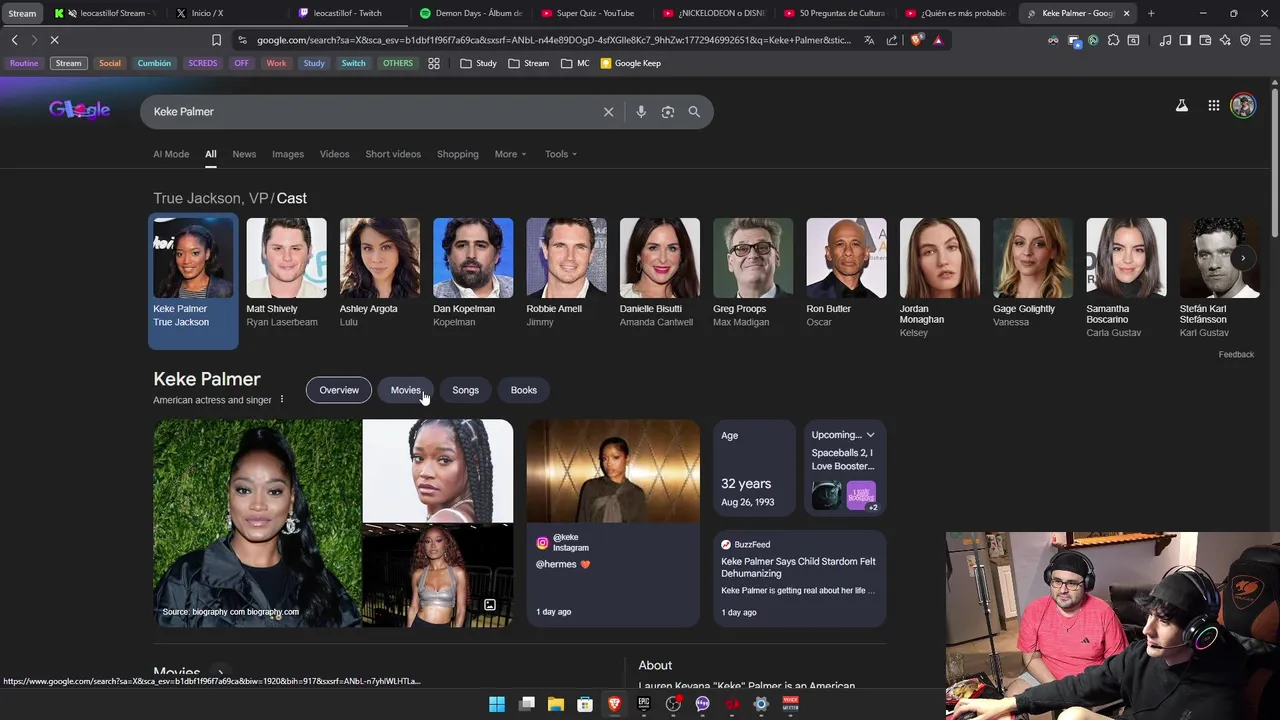
Task: Expand the More search filters dropdown
Action: [x=510, y=154]
